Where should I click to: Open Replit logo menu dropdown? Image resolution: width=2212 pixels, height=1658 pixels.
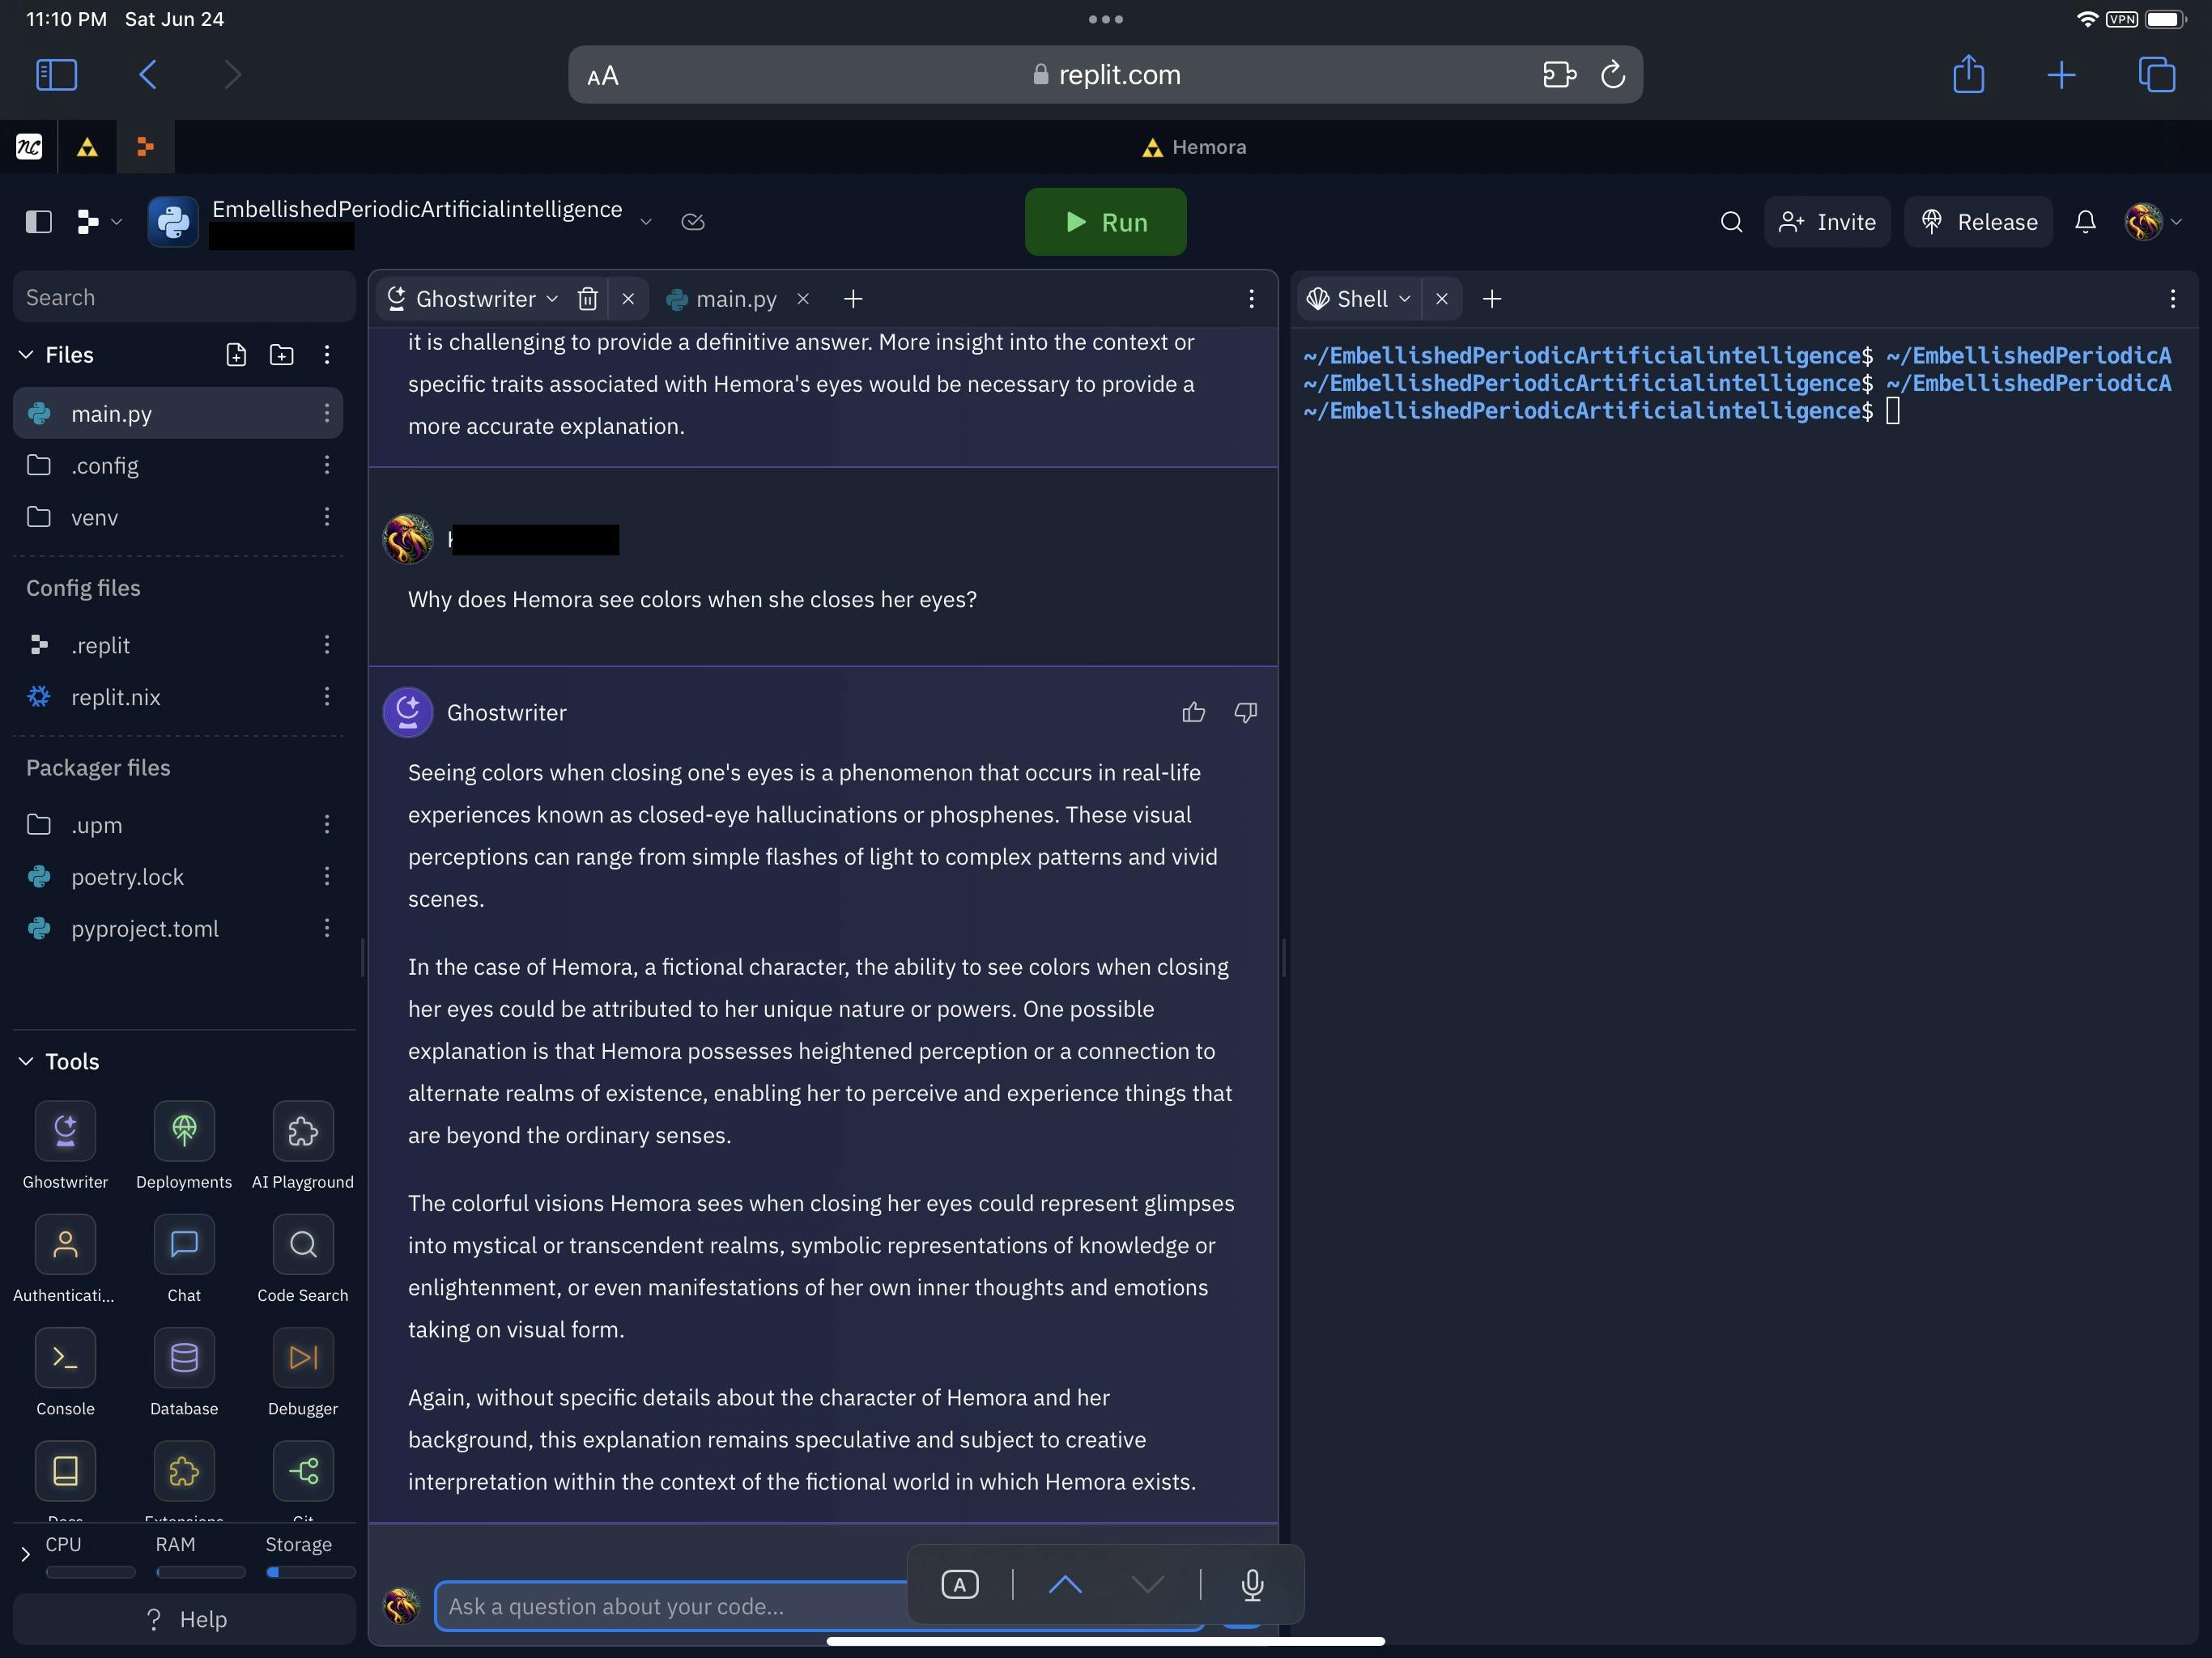[99, 222]
